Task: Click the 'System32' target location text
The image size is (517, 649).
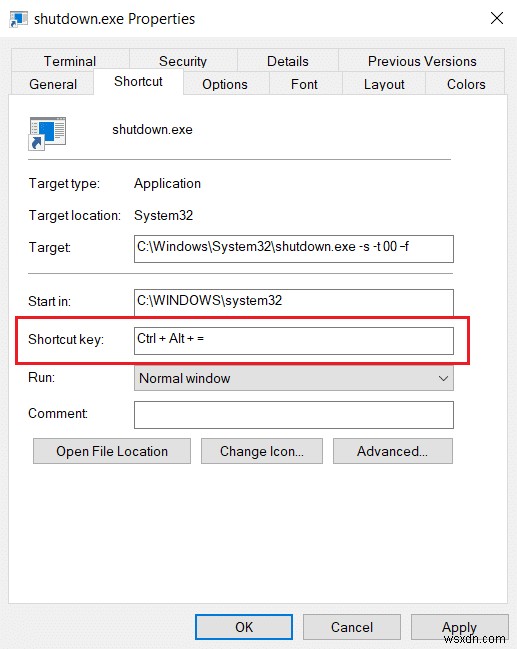Action: [x=164, y=215]
